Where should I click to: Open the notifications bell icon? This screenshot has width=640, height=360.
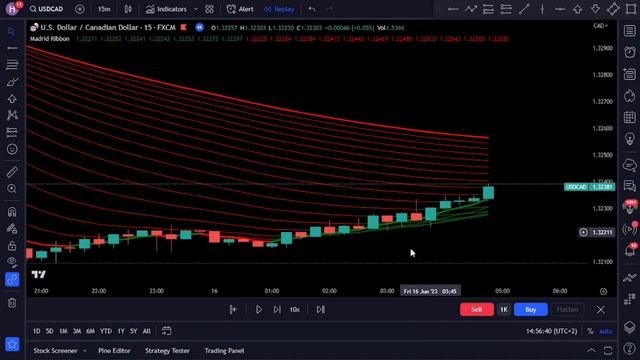tap(629, 250)
